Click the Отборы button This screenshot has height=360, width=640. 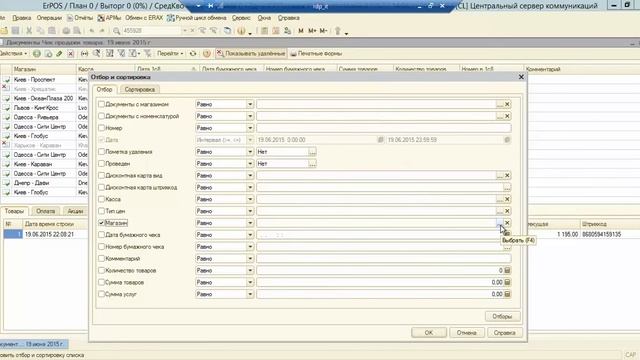pyautogui.click(x=502, y=316)
